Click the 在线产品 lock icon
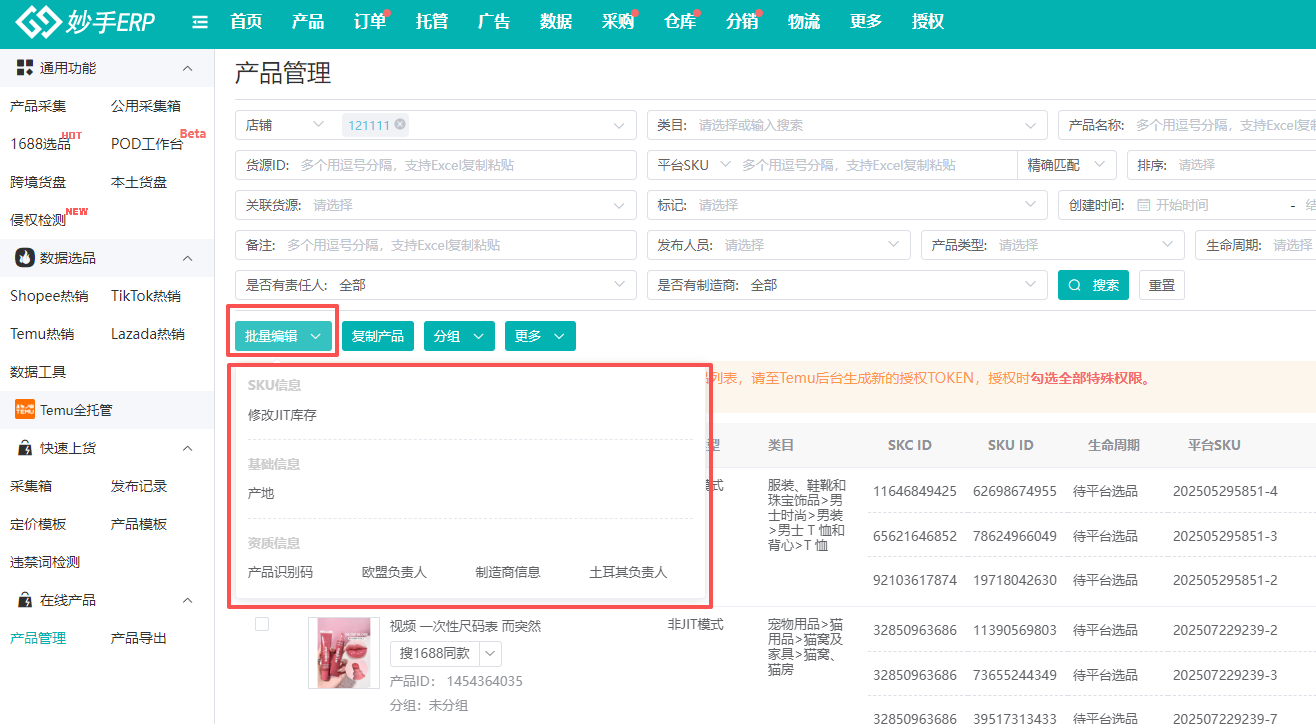 coord(25,600)
